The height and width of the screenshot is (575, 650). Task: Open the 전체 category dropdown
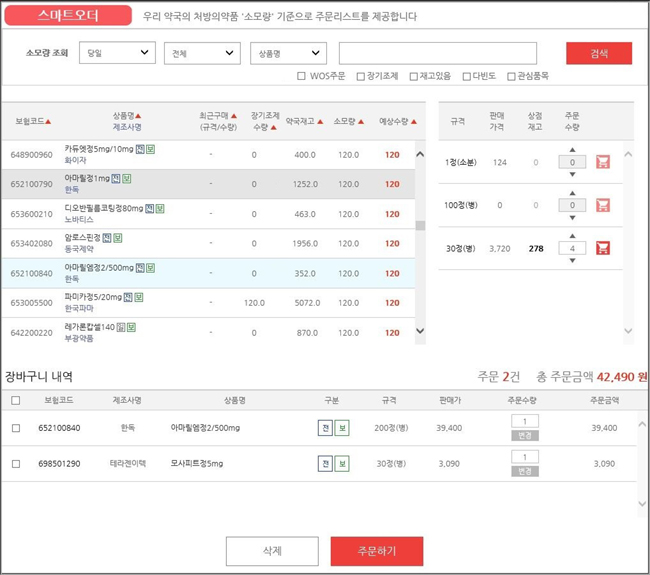pos(202,53)
